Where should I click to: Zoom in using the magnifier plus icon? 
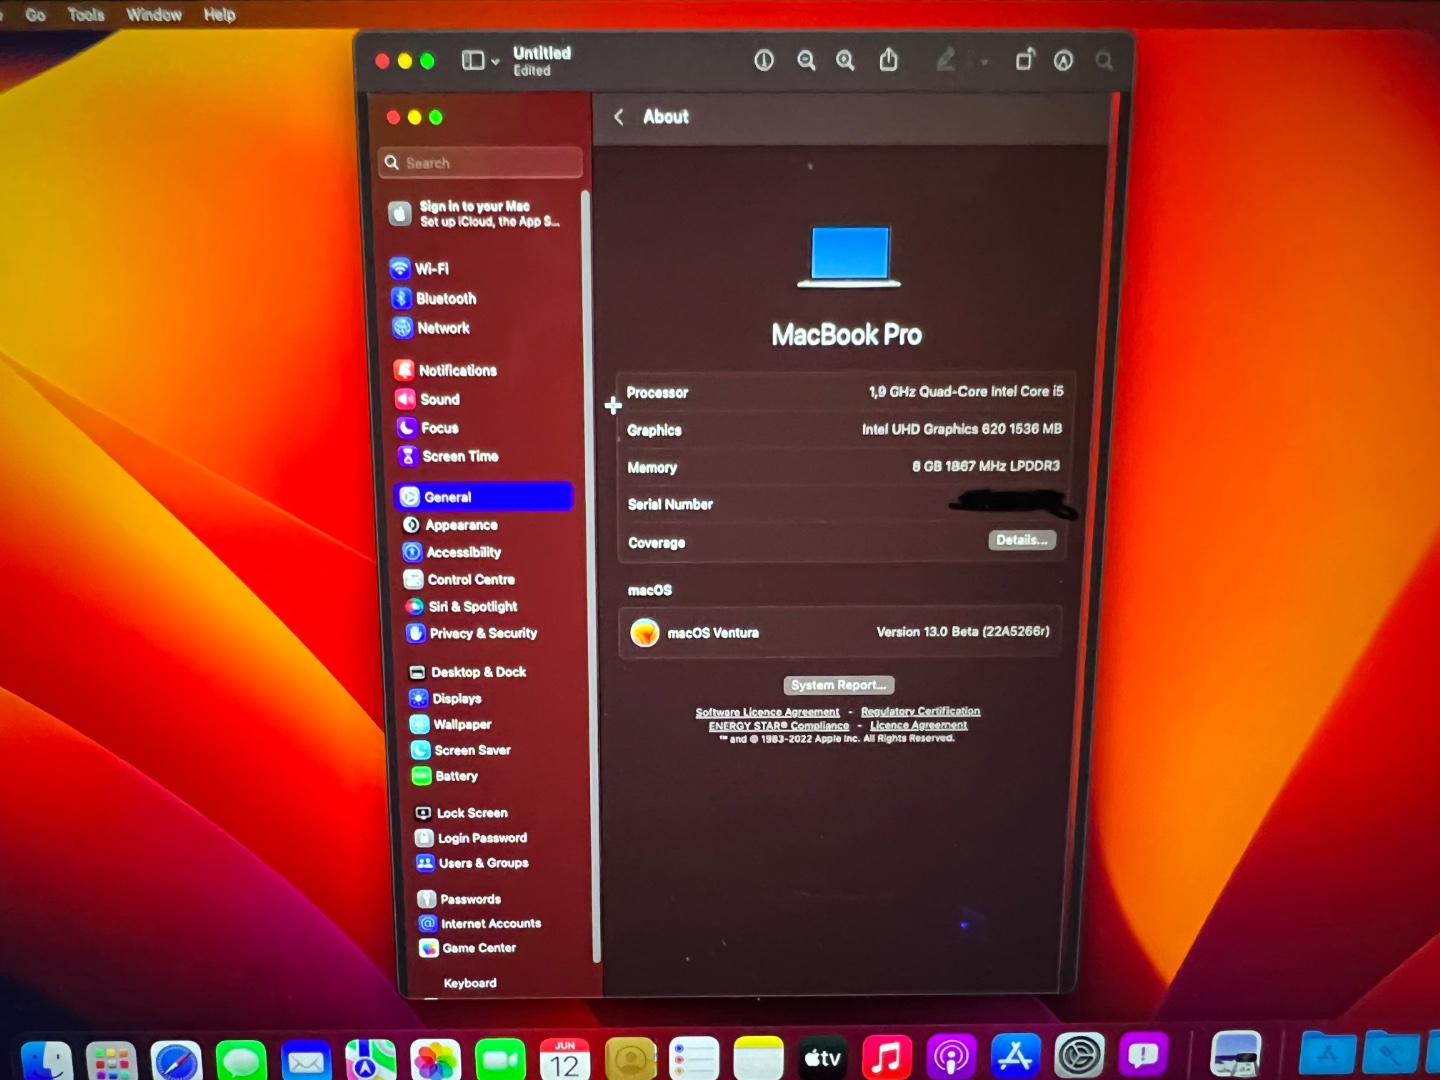845,61
